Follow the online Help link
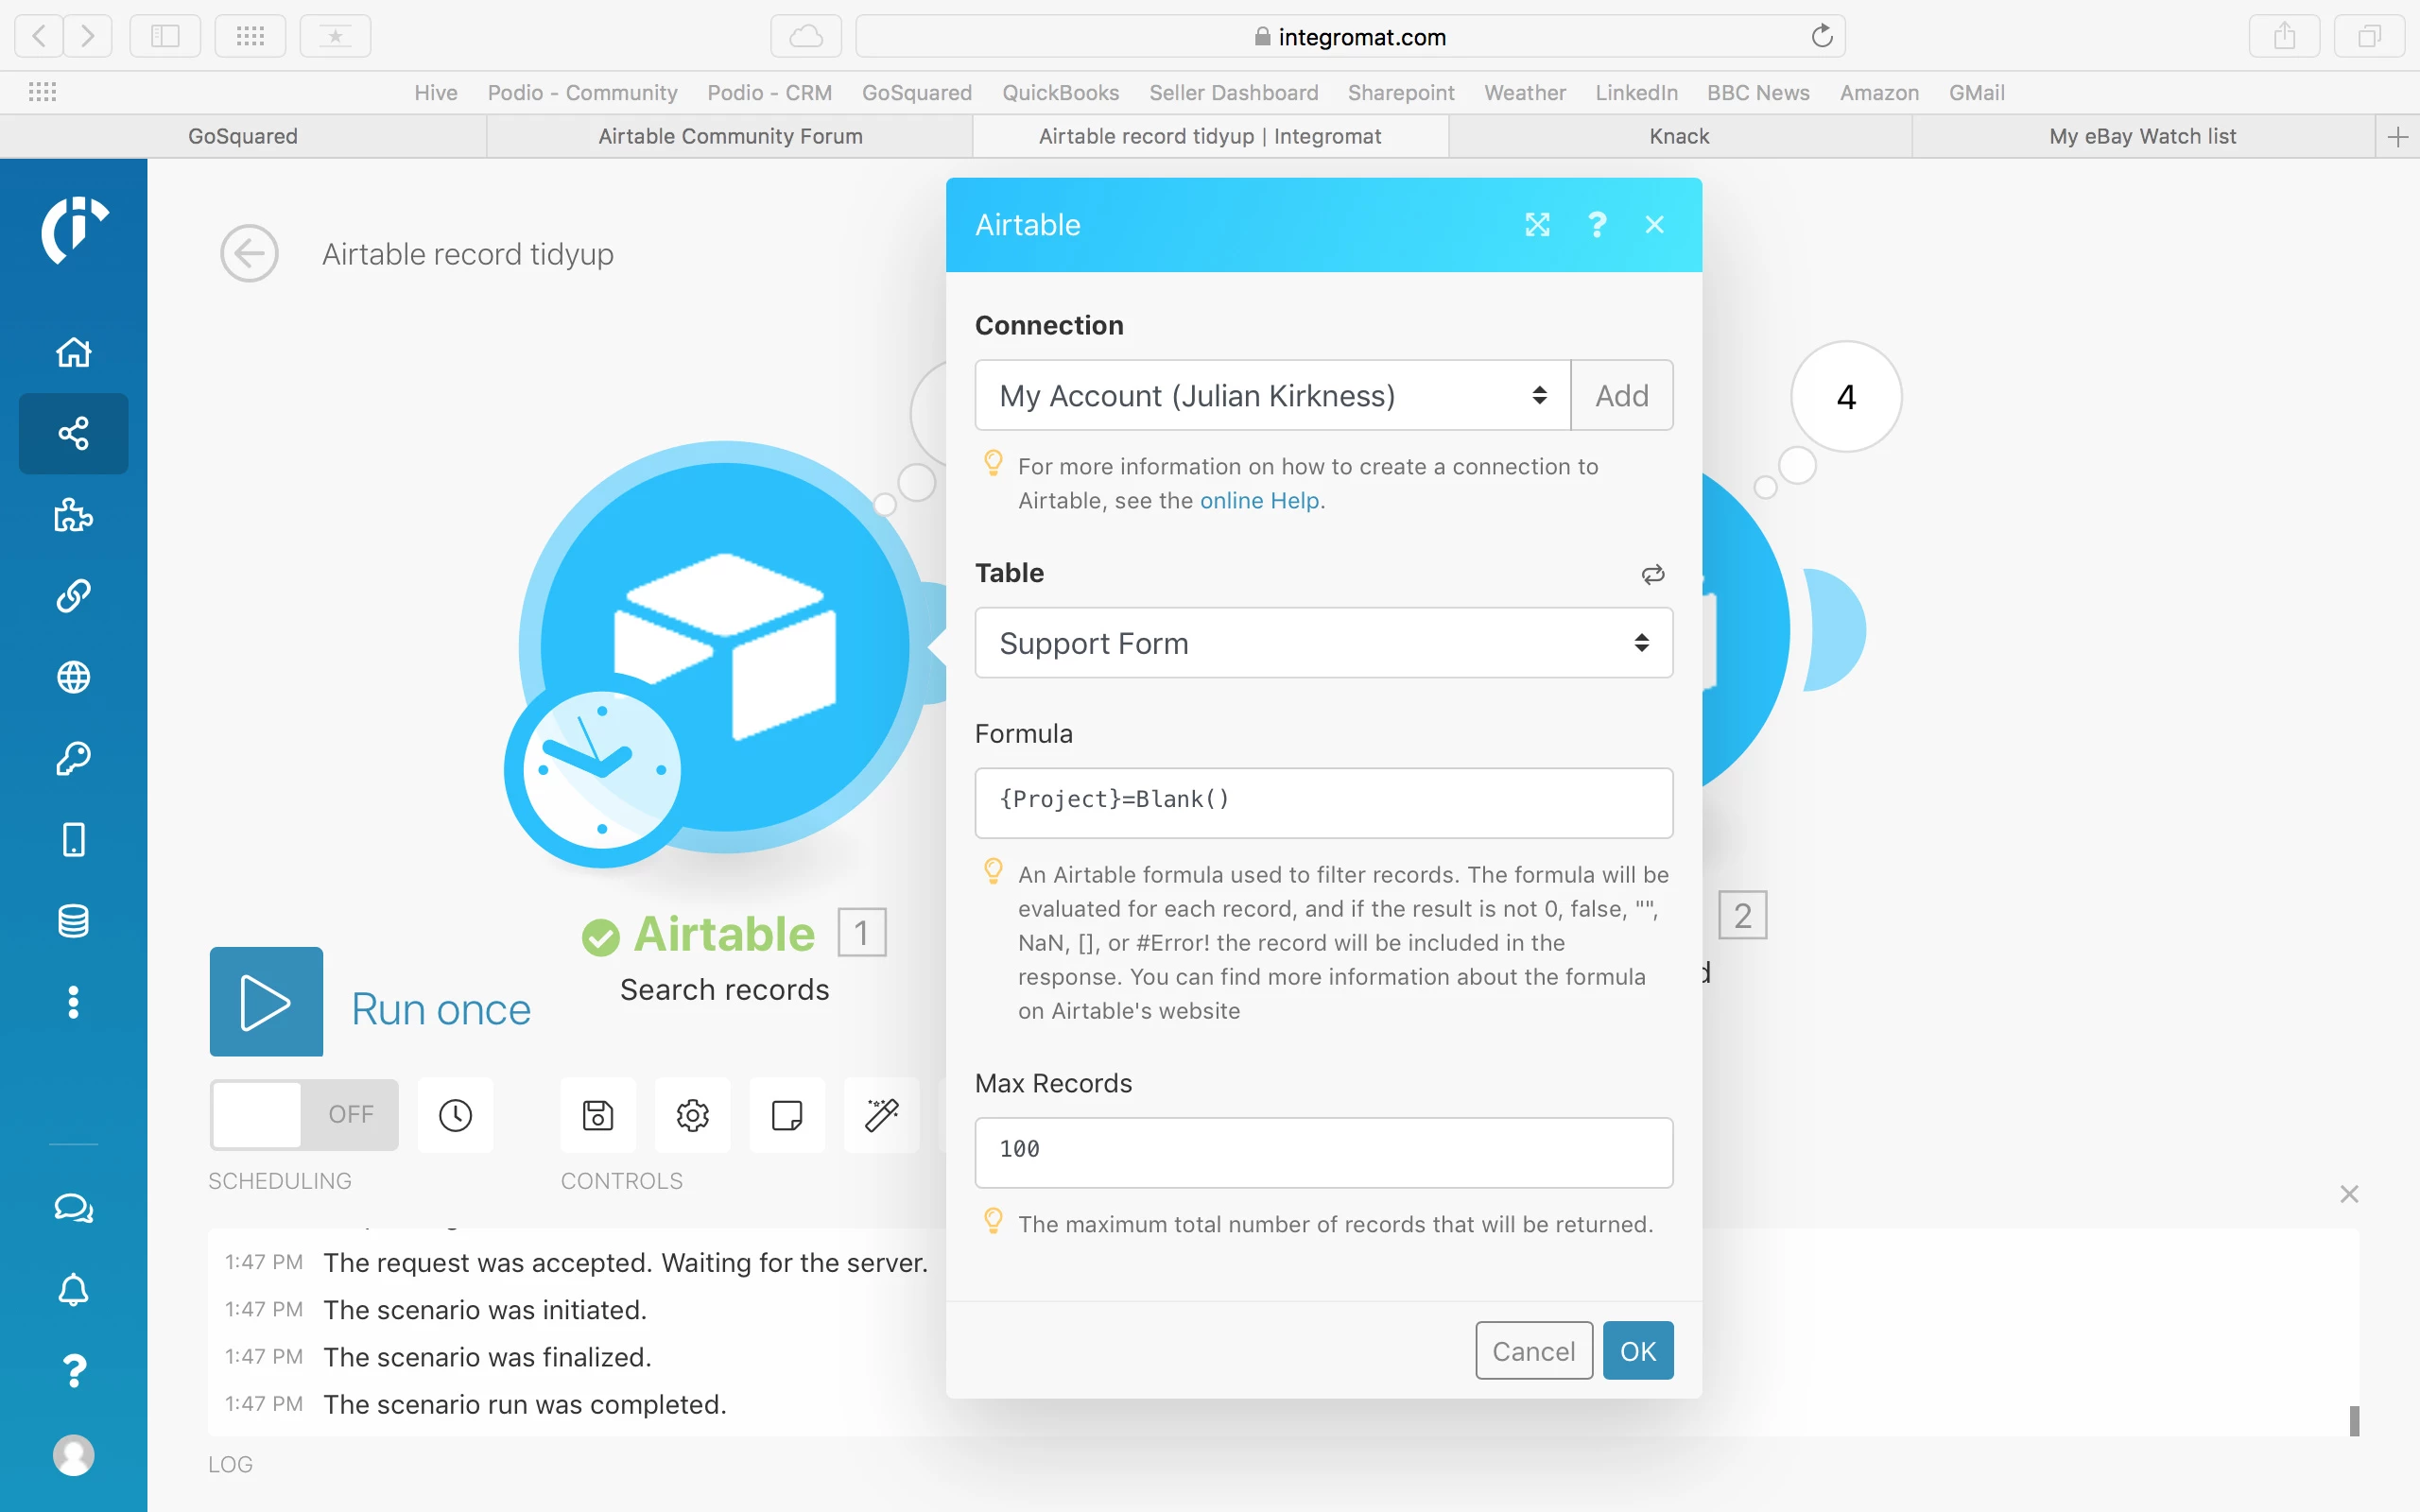Image resolution: width=2420 pixels, height=1512 pixels. coord(1259,500)
